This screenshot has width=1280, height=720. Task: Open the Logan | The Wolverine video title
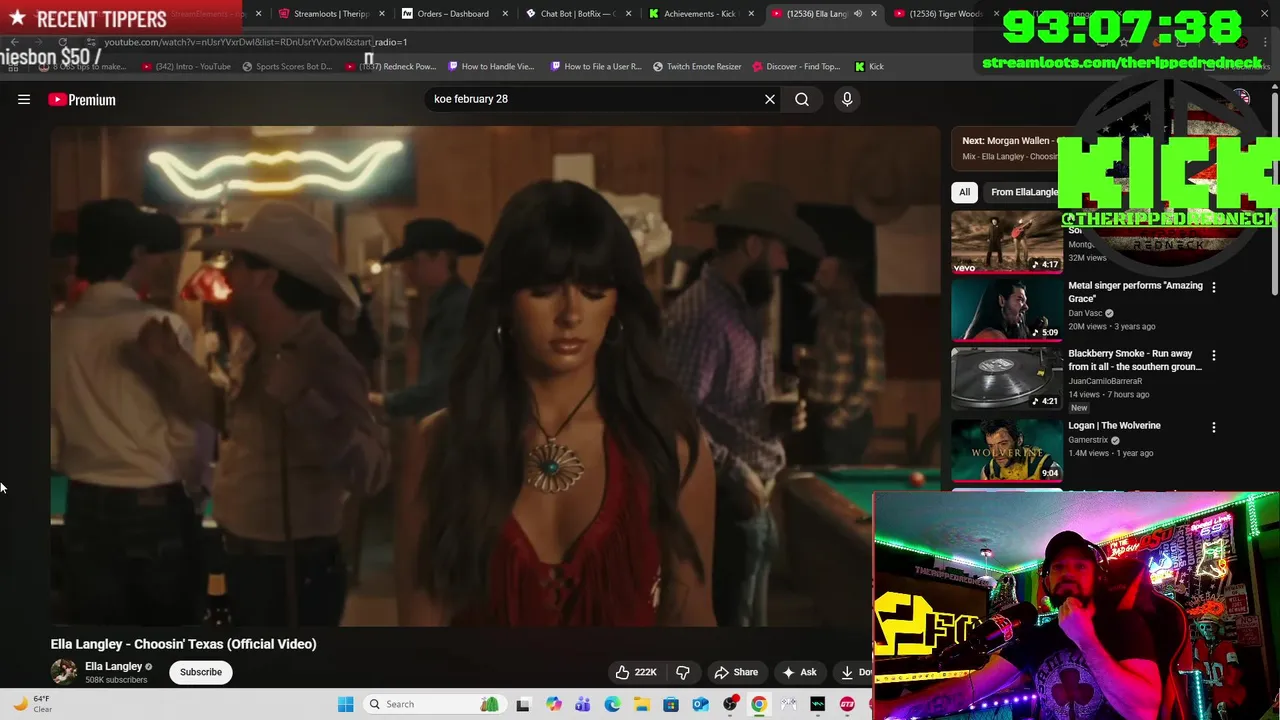(x=1114, y=426)
